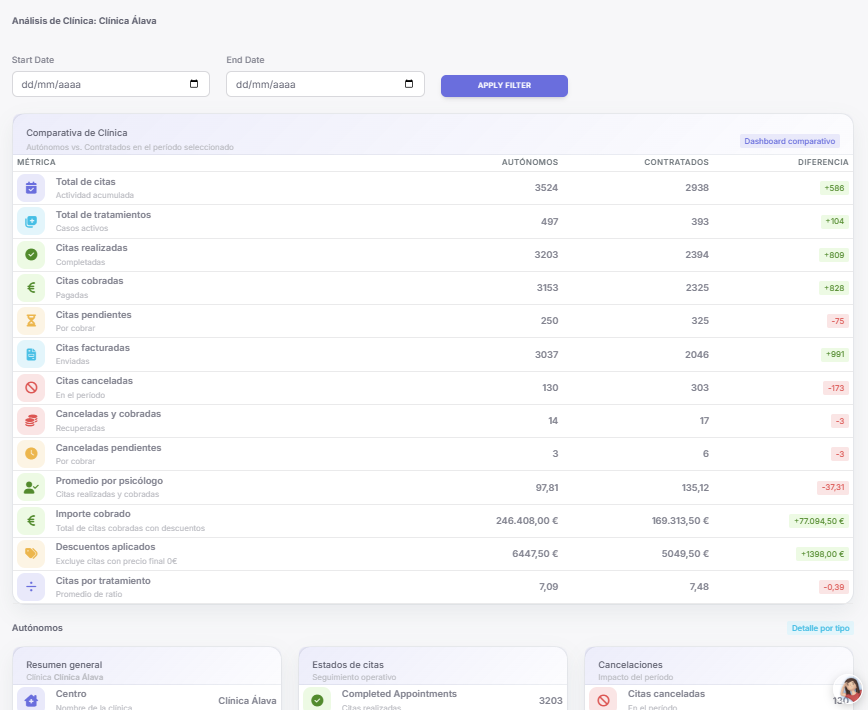
Task: Click the clock icon for Canceladas pendientes
Action: pos(31,454)
